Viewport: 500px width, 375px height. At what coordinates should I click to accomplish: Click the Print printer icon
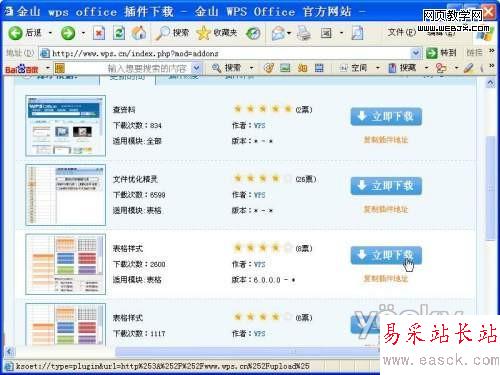[303, 33]
